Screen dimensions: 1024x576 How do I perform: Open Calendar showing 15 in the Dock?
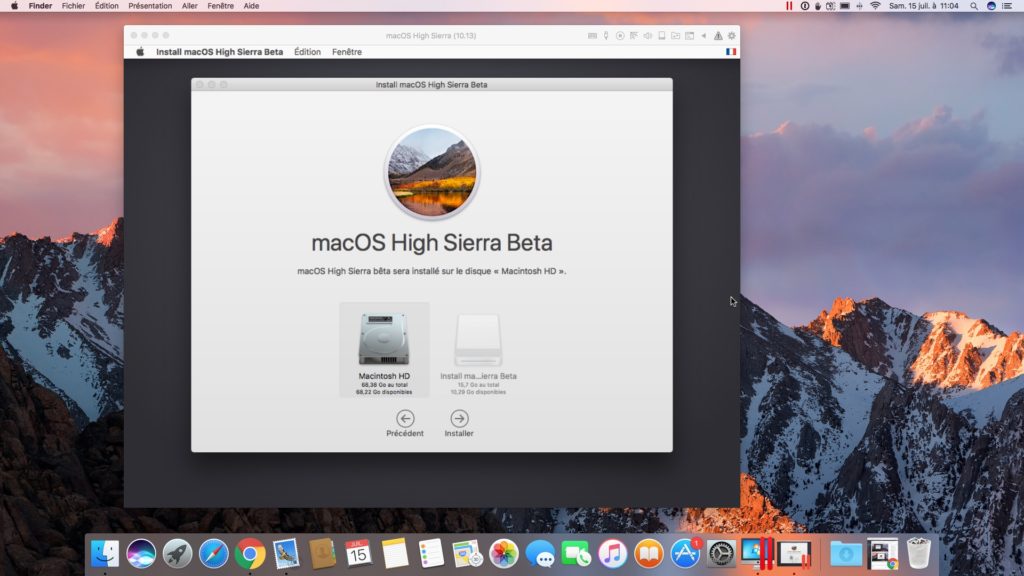click(x=359, y=554)
